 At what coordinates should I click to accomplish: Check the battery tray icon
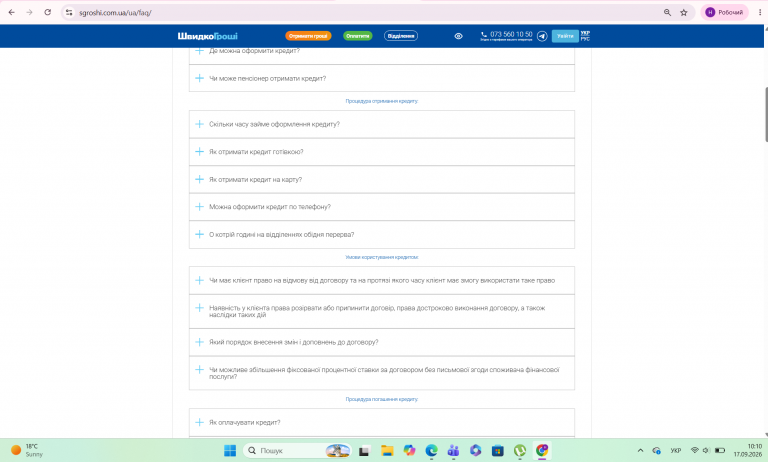(x=720, y=450)
